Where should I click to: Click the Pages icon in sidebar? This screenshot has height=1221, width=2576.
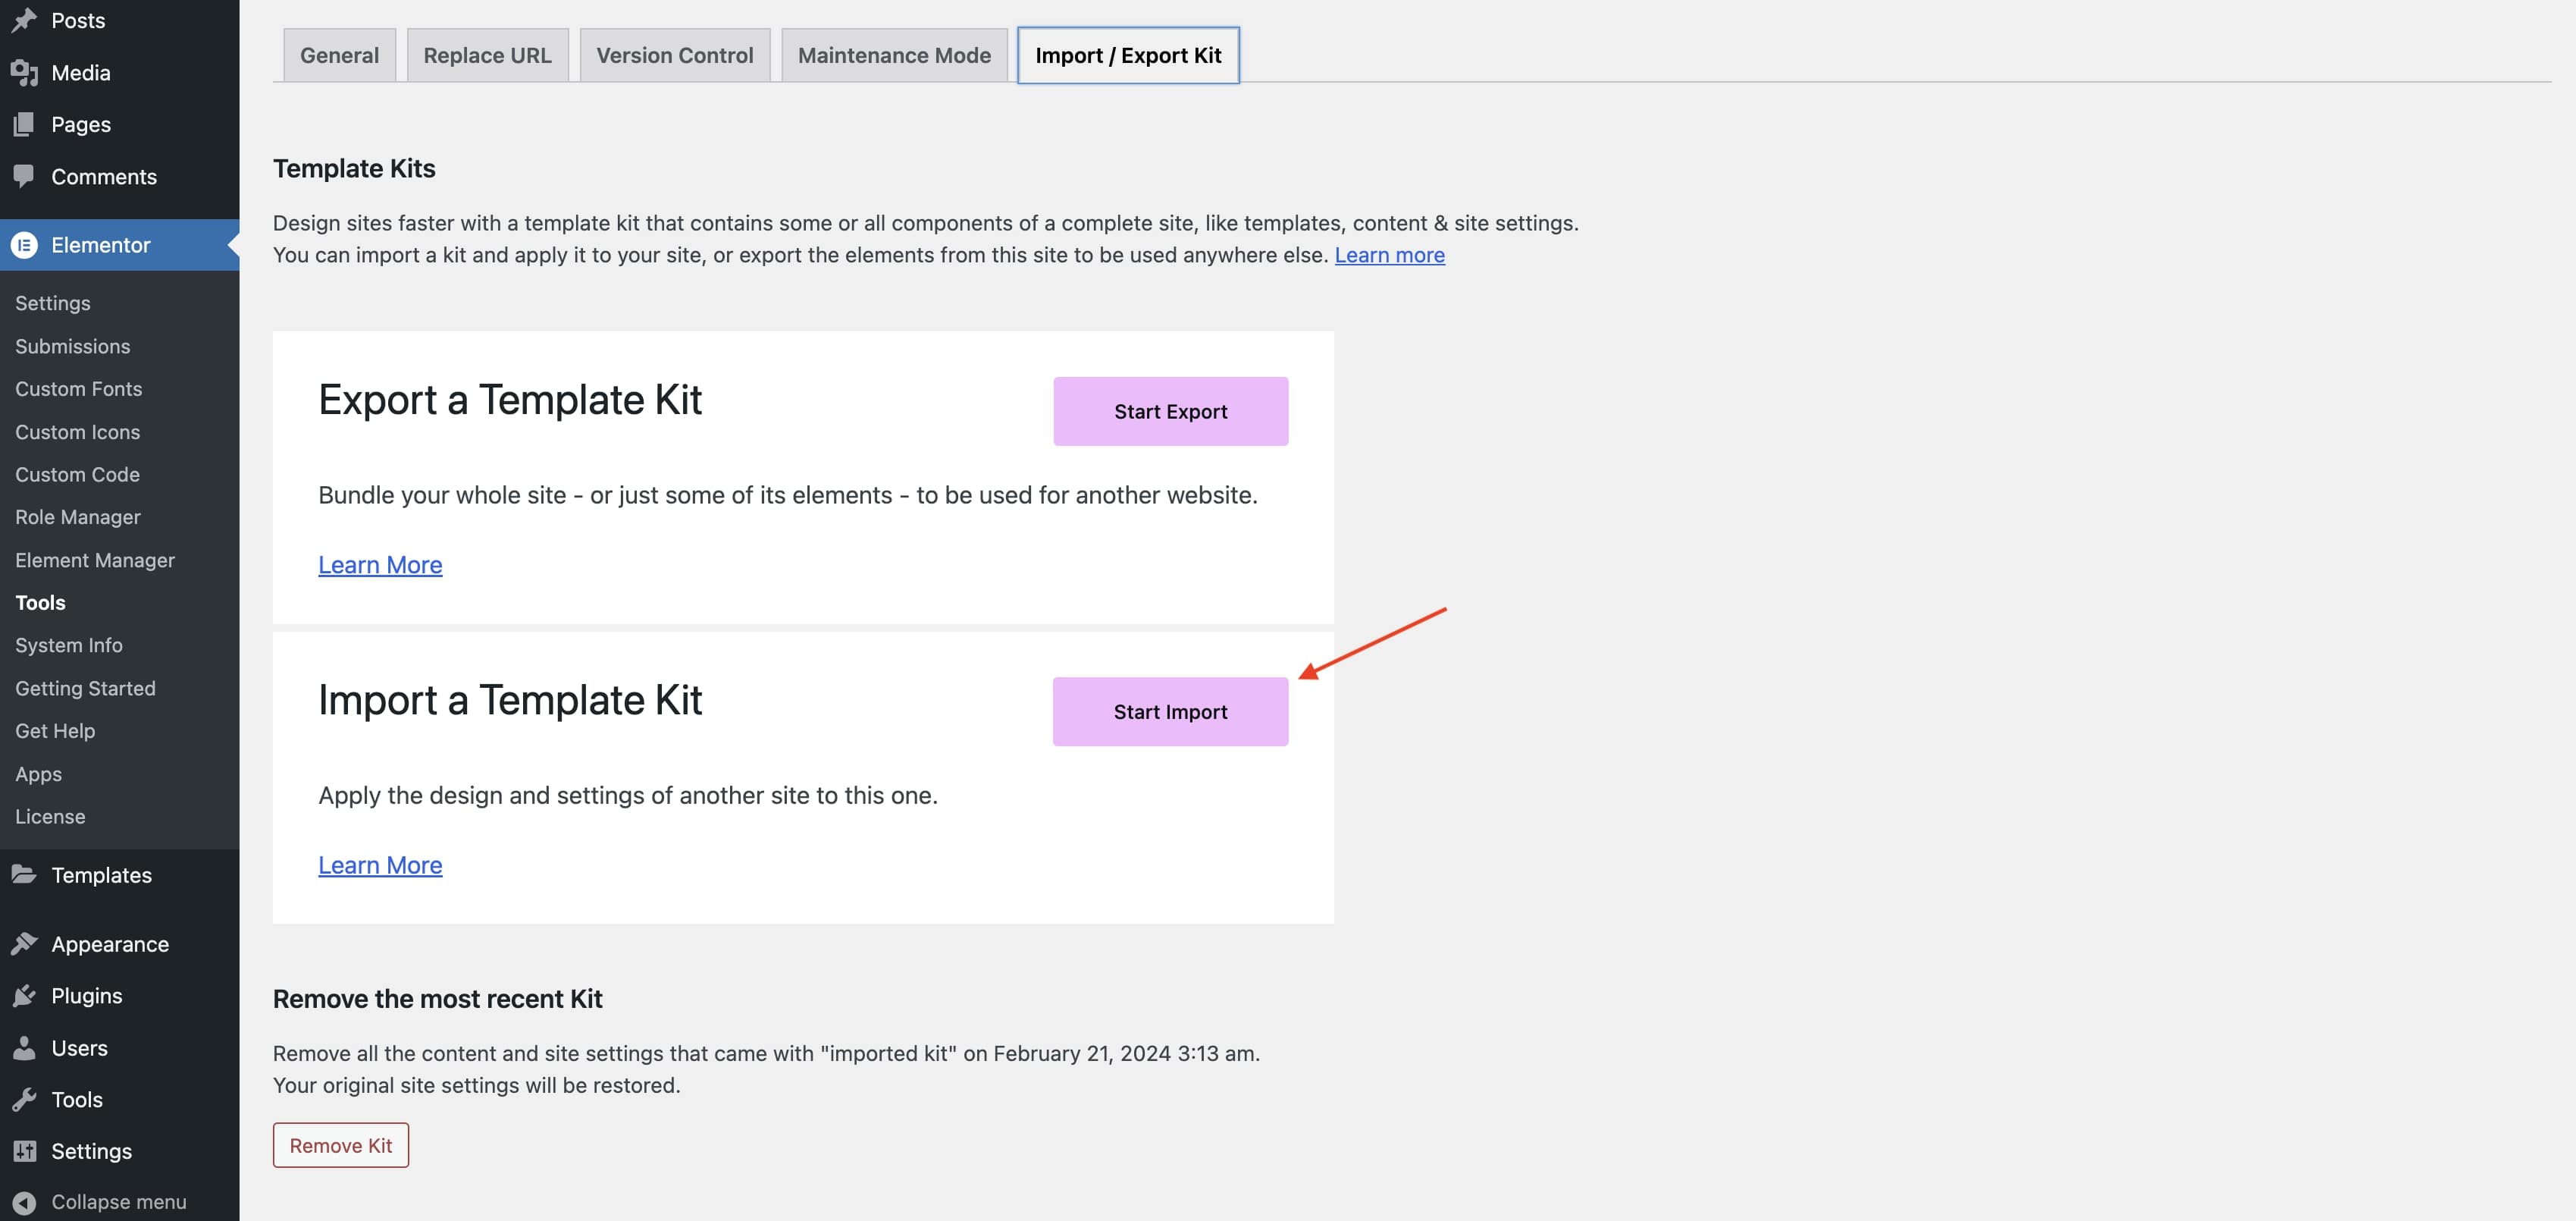point(24,124)
